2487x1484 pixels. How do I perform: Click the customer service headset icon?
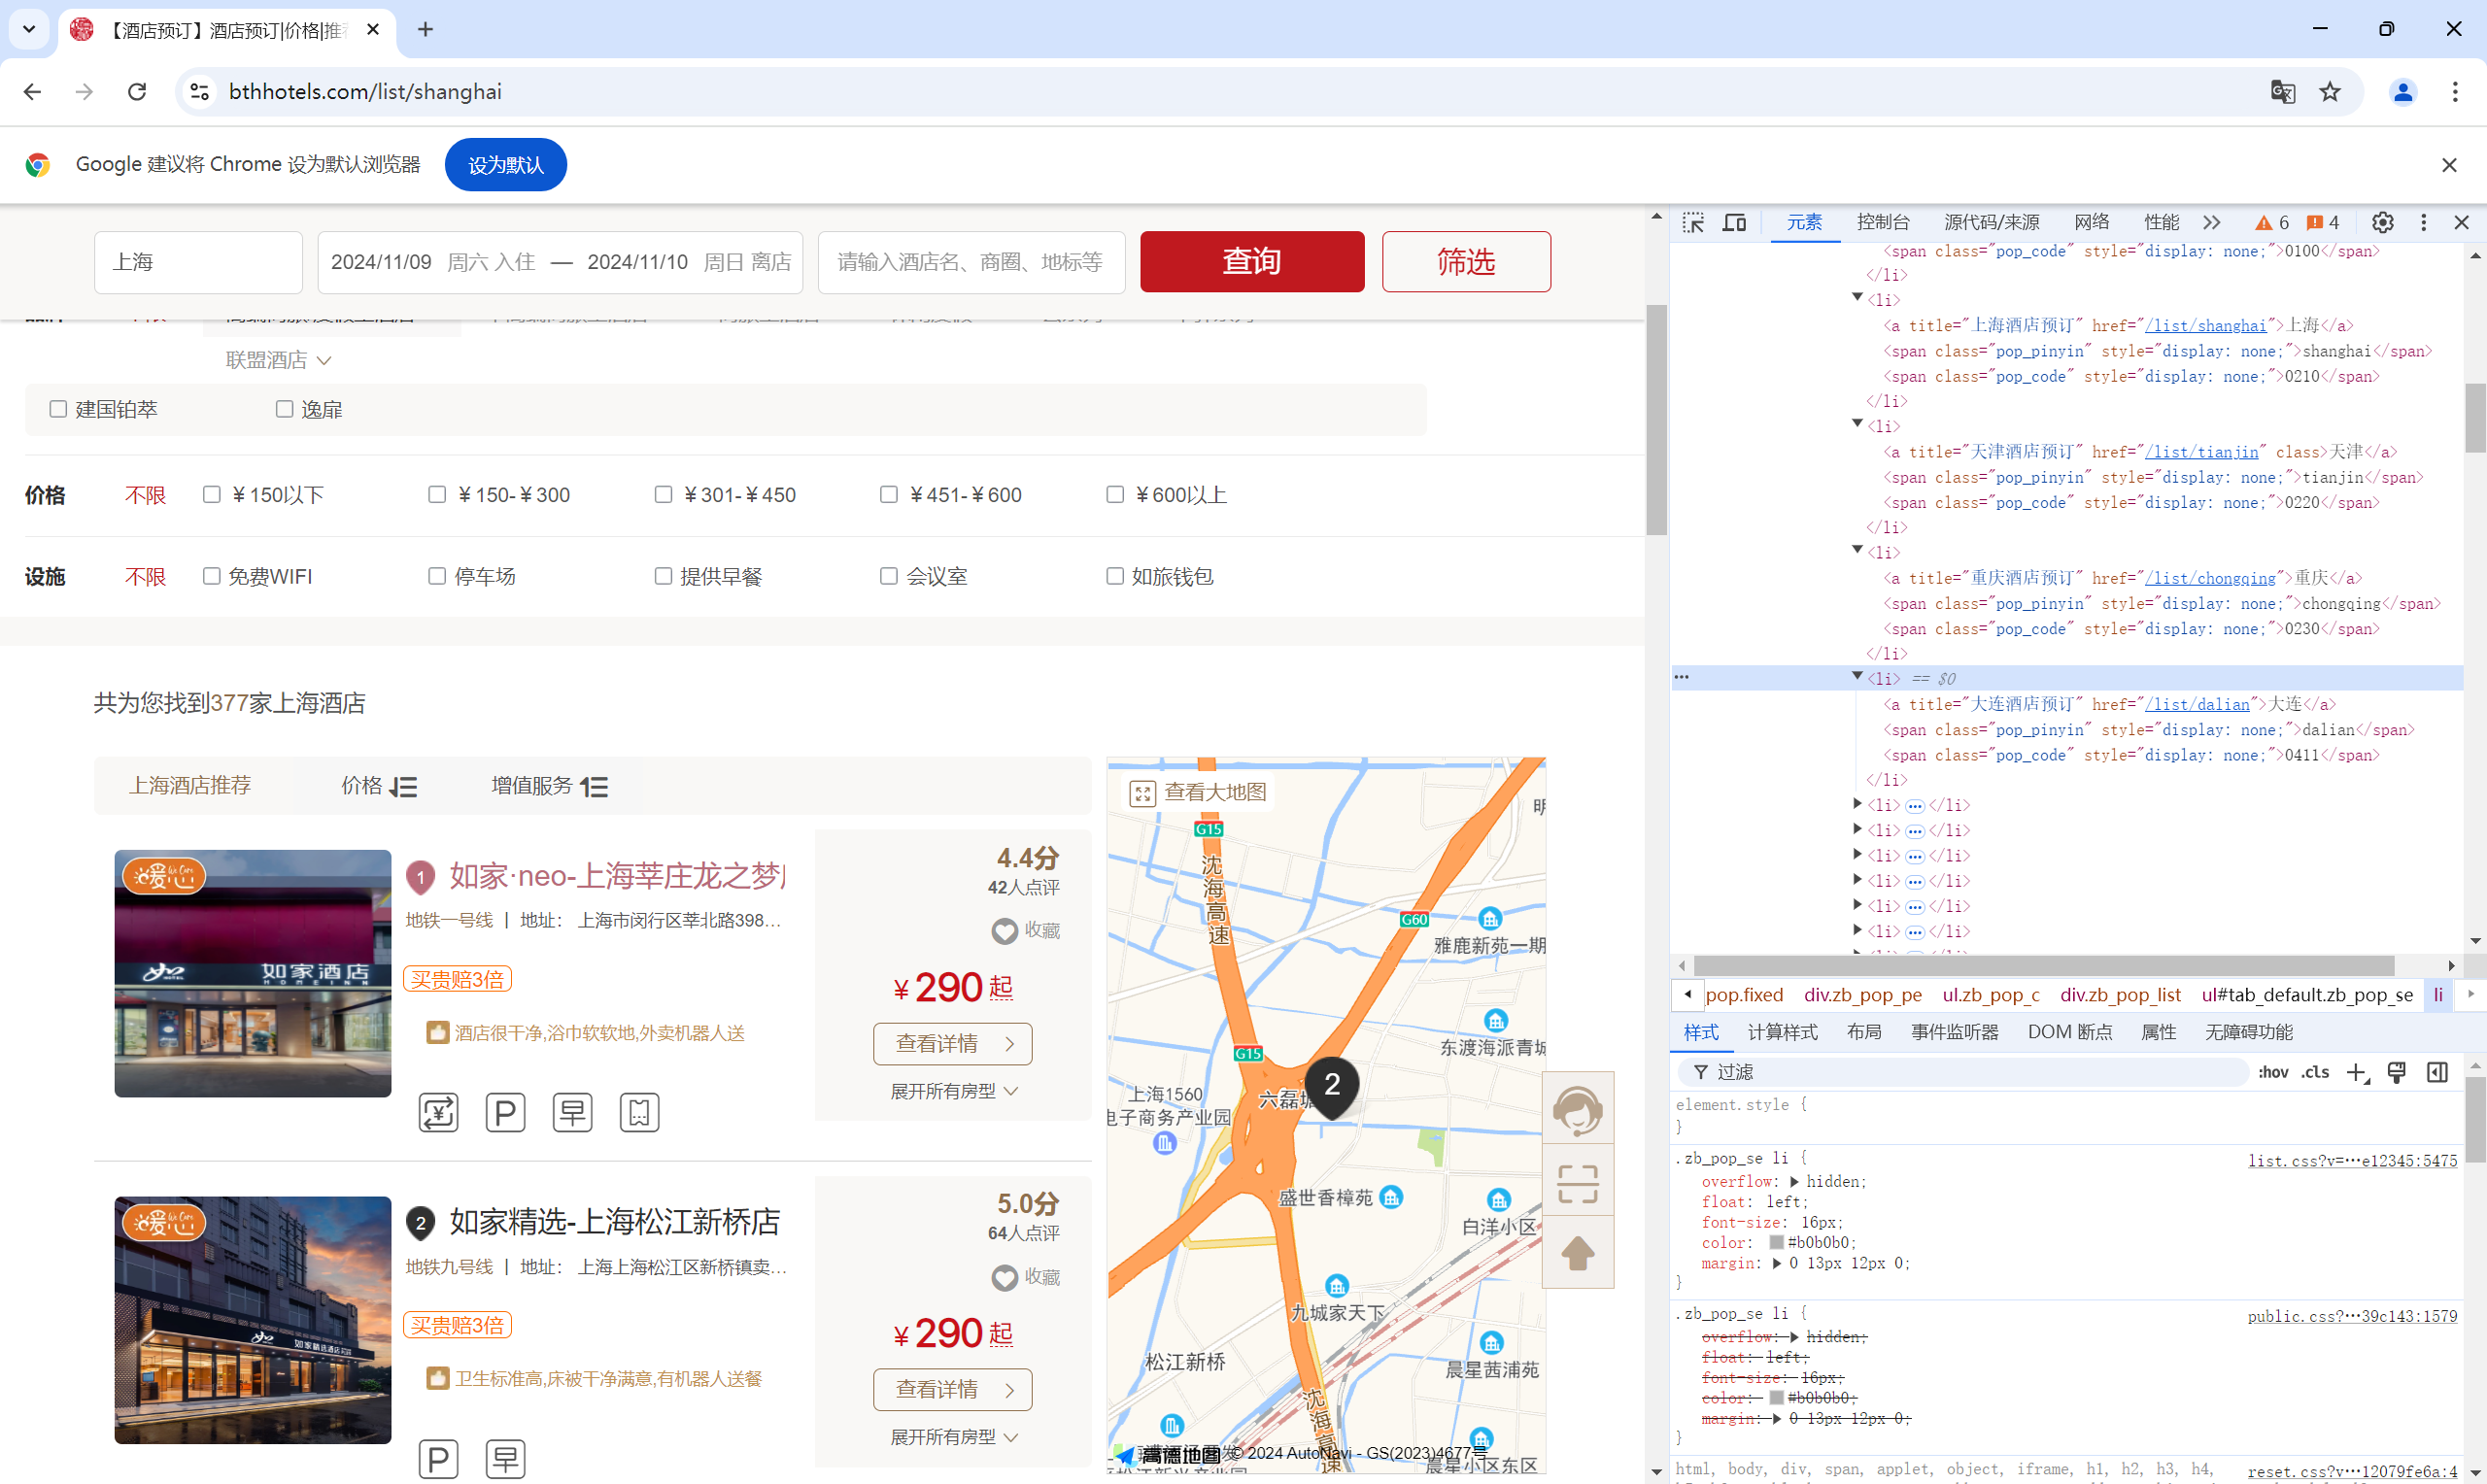point(1577,1109)
